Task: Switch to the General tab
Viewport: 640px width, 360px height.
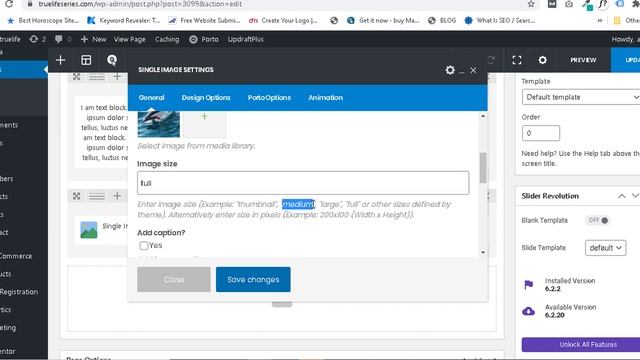Action: 151,98
